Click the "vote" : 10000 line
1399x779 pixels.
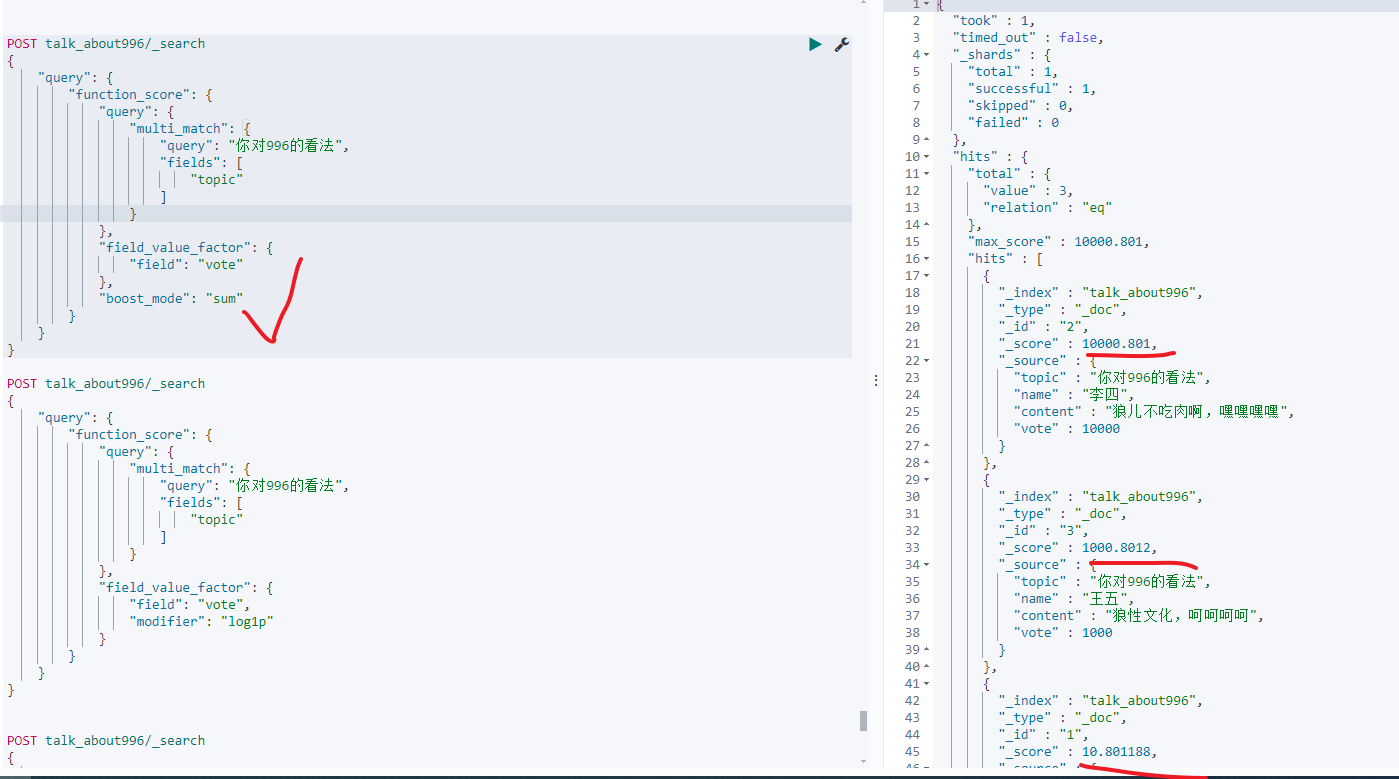1066,428
